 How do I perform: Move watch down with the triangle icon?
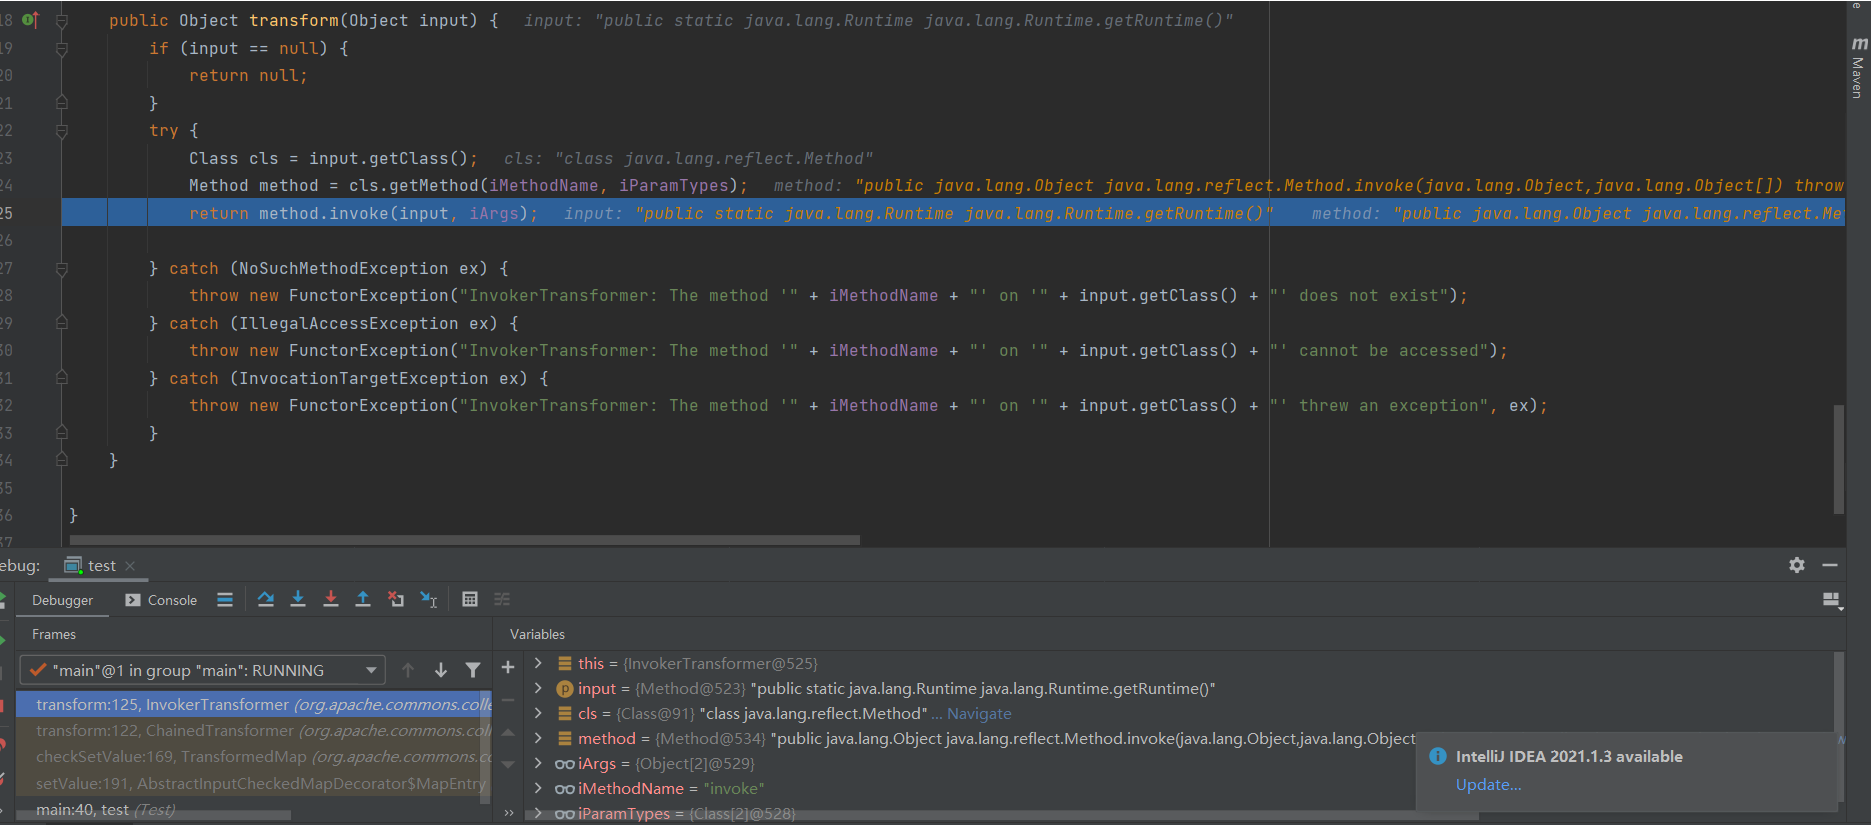coord(508,765)
